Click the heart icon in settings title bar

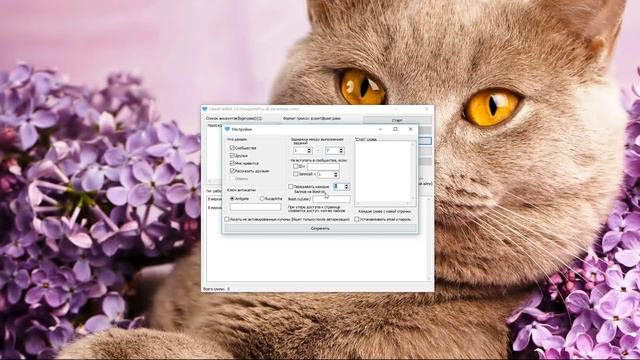pyautogui.click(x=227, y=129)
